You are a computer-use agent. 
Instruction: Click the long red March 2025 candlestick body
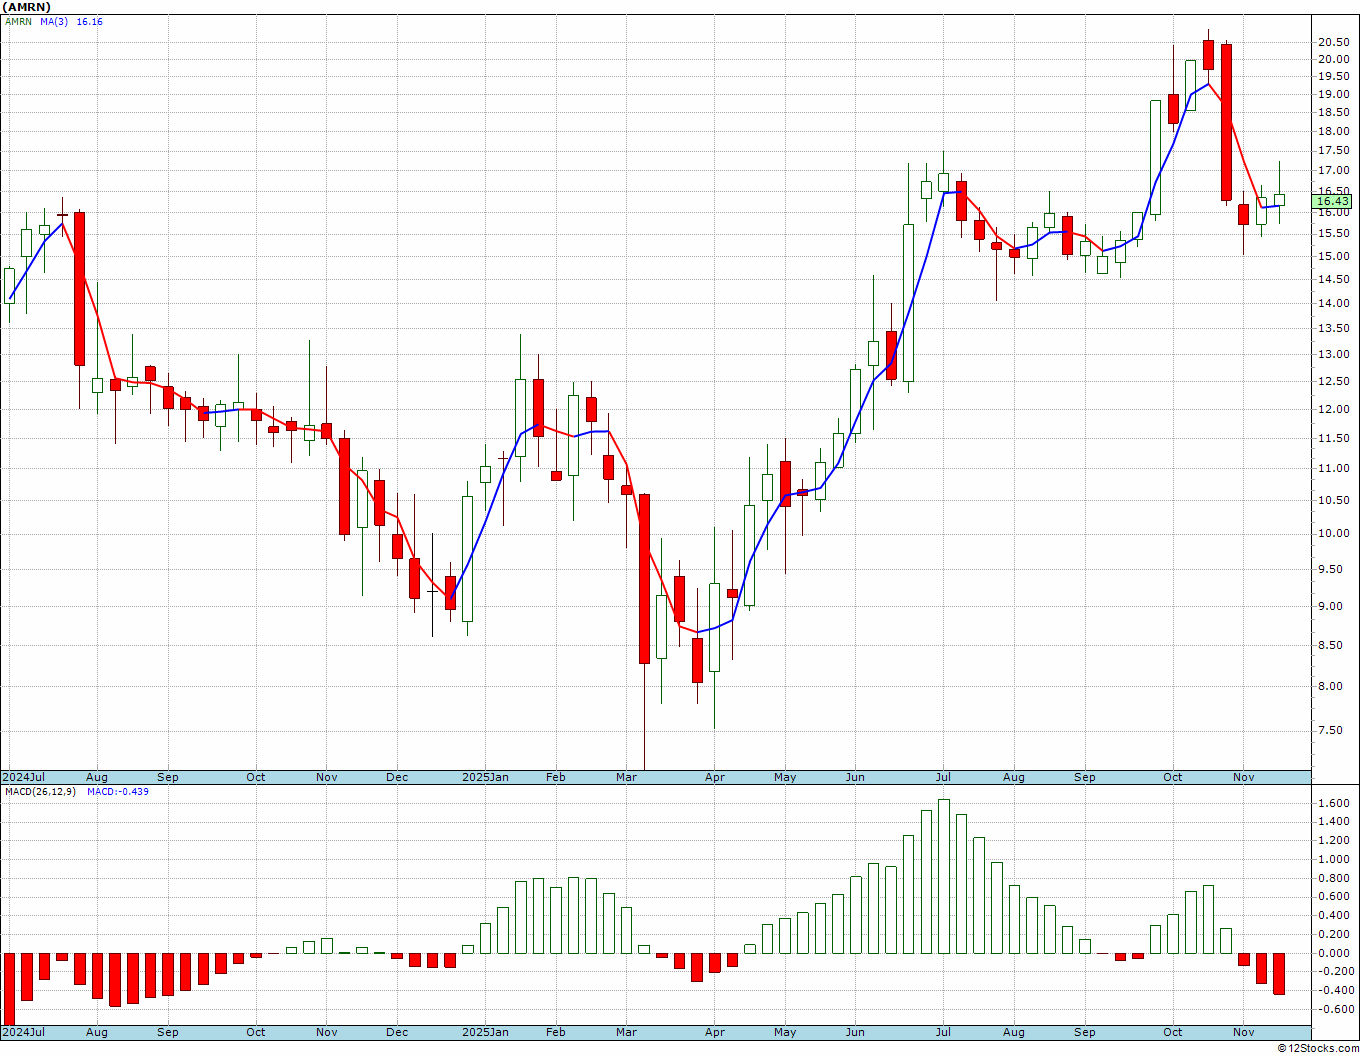pos(645,579)
